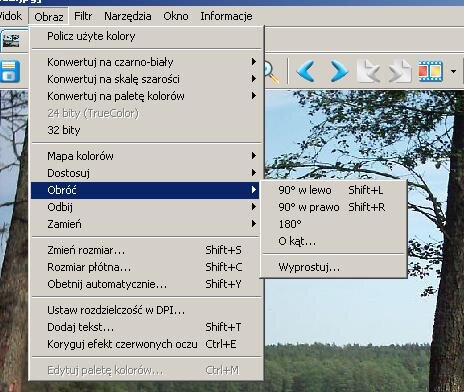
Task: Click the grayed previous page icon
Action: click(369, 71)
